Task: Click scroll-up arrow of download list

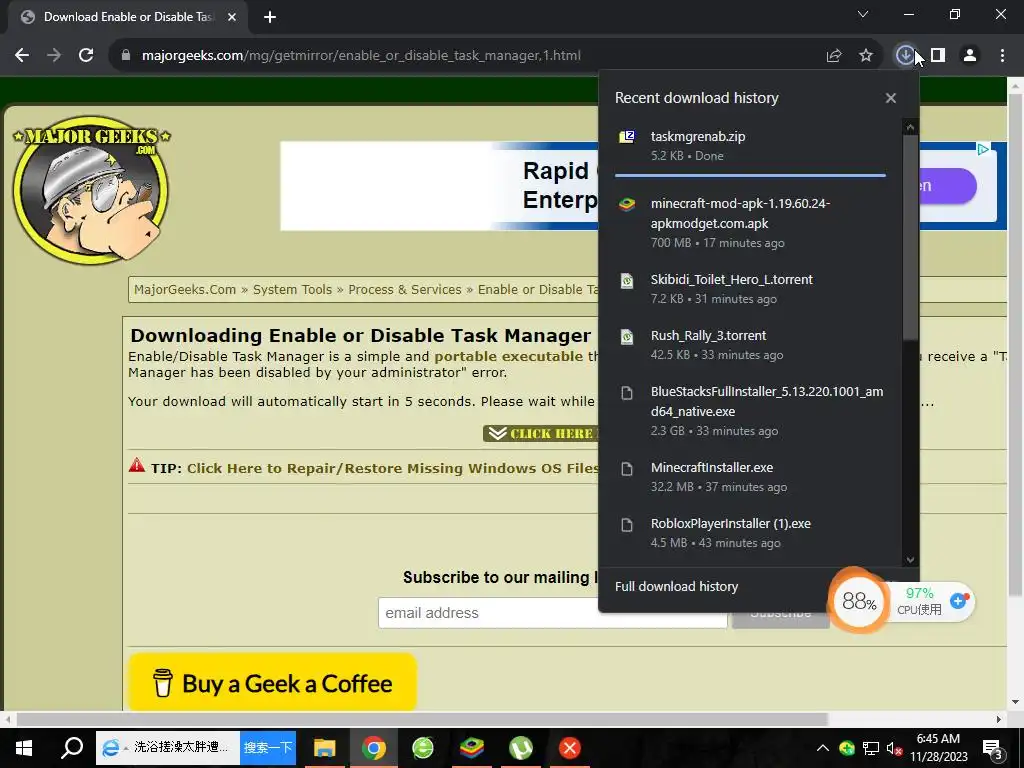Action: click(x=910, y=127)
